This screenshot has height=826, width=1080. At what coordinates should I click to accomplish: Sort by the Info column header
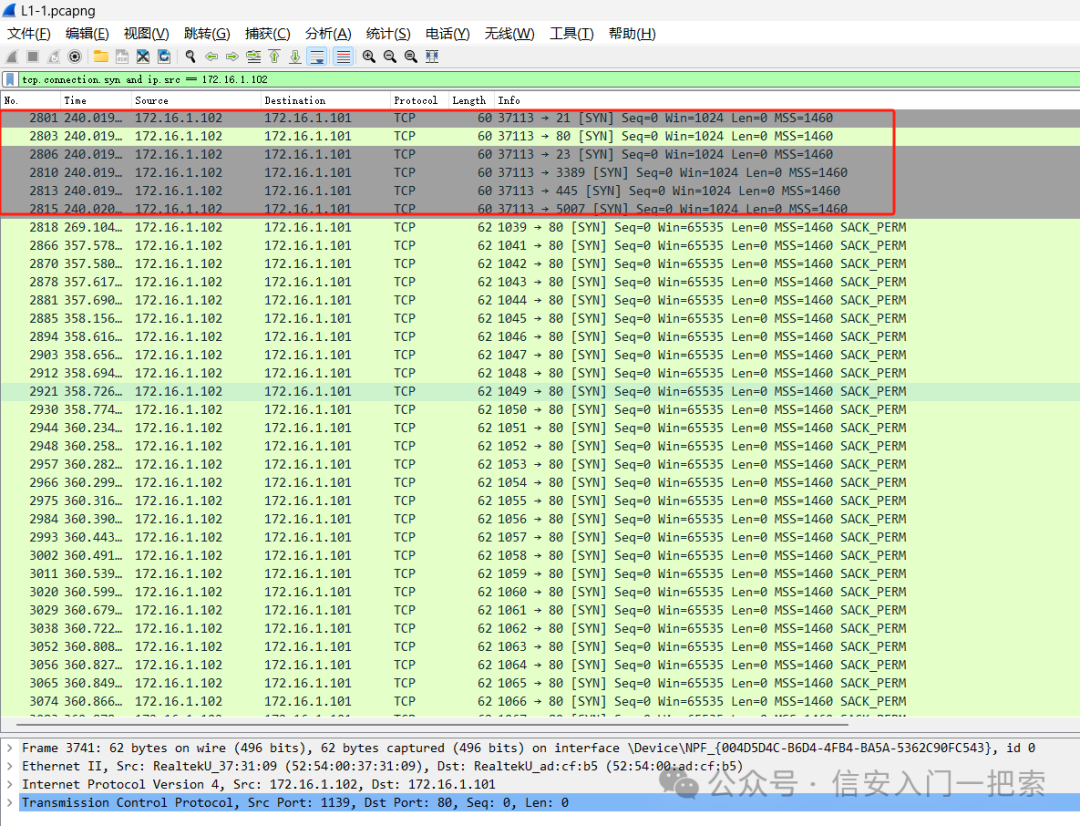pyautogui.click(x=787, y=101)
